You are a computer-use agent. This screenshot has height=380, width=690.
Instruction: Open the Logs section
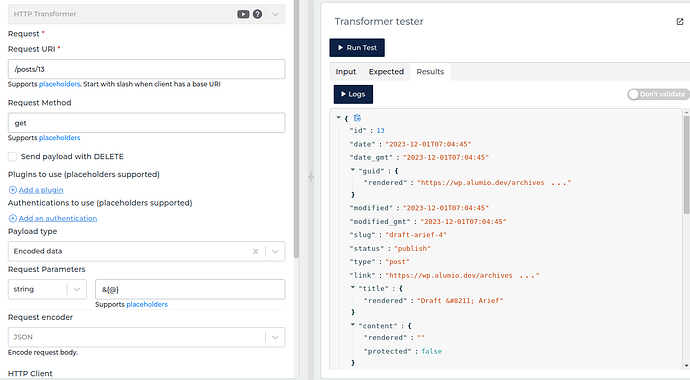point(353,94)
